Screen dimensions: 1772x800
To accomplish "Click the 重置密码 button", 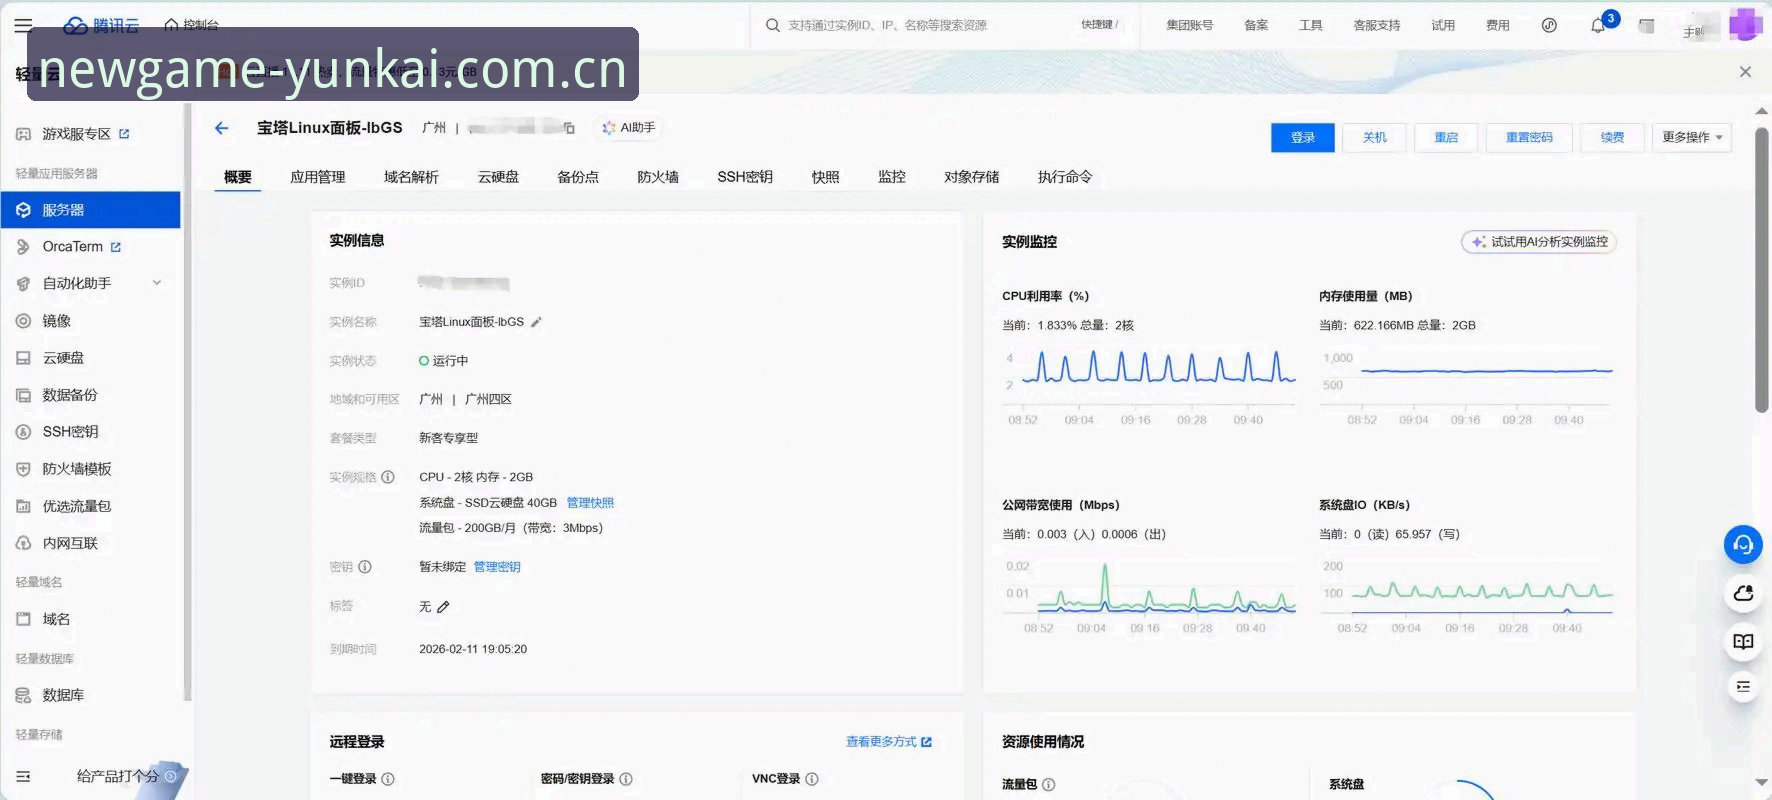I will tap(1529, 138).
